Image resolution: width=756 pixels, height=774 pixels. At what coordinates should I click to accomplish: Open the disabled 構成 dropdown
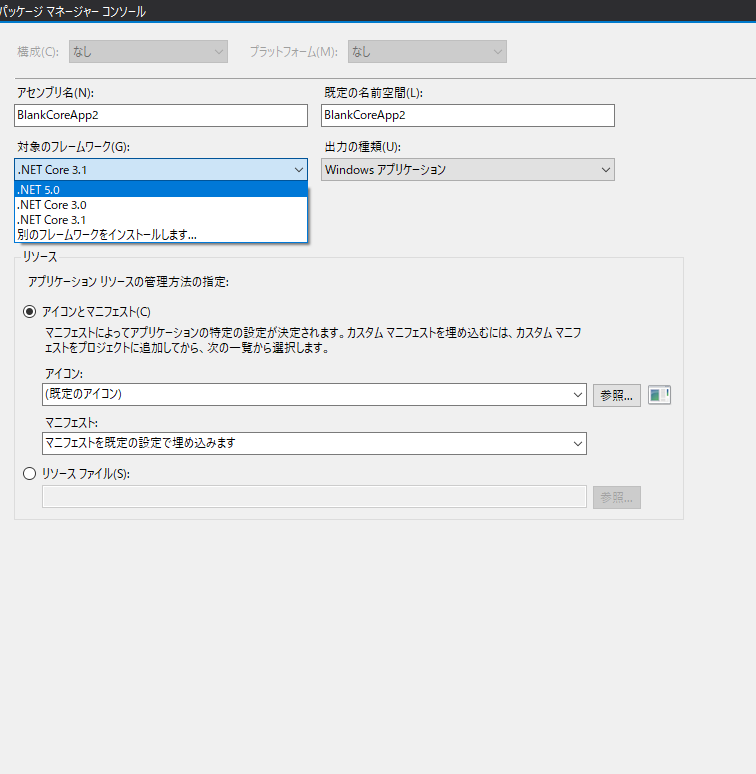pos(148,51)
